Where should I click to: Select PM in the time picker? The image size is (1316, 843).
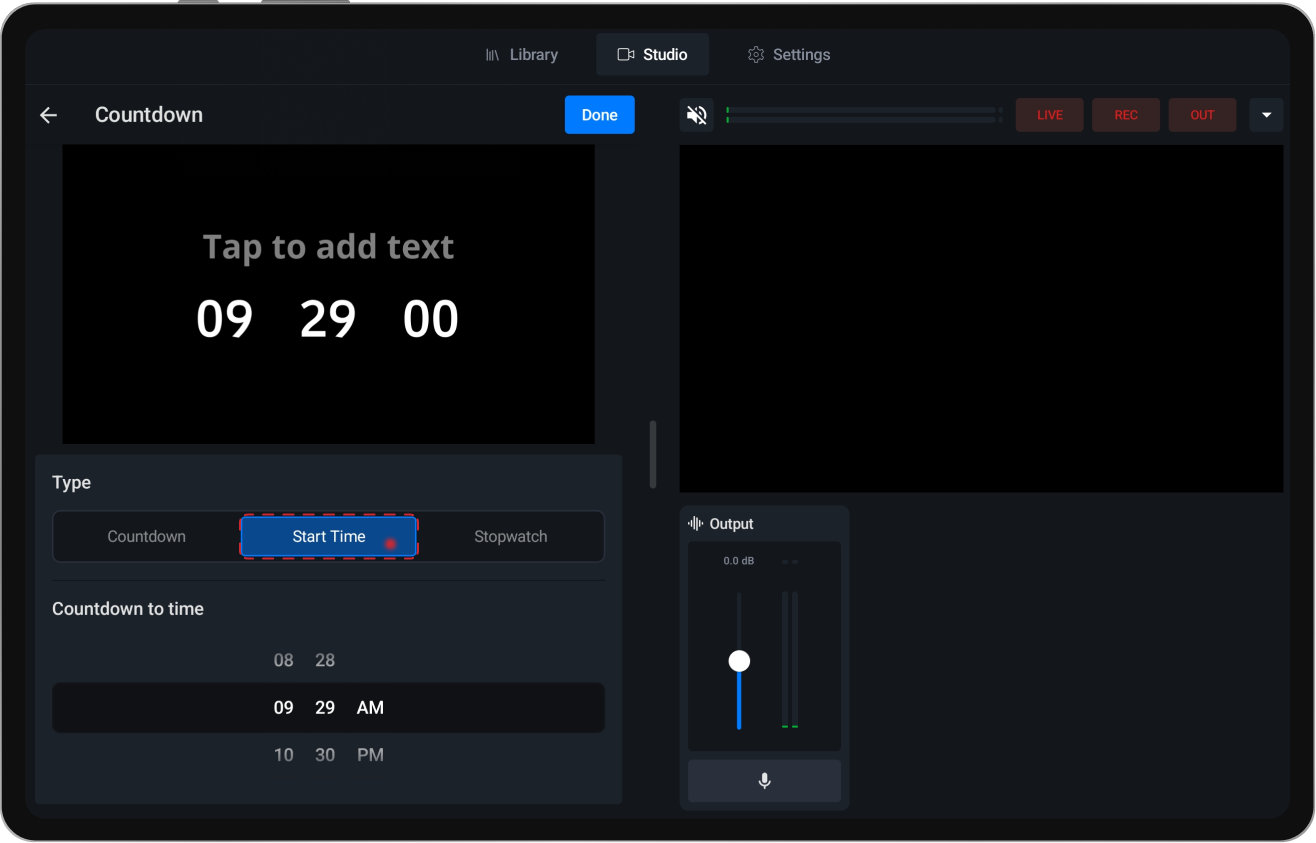click(x=370, y=755)
